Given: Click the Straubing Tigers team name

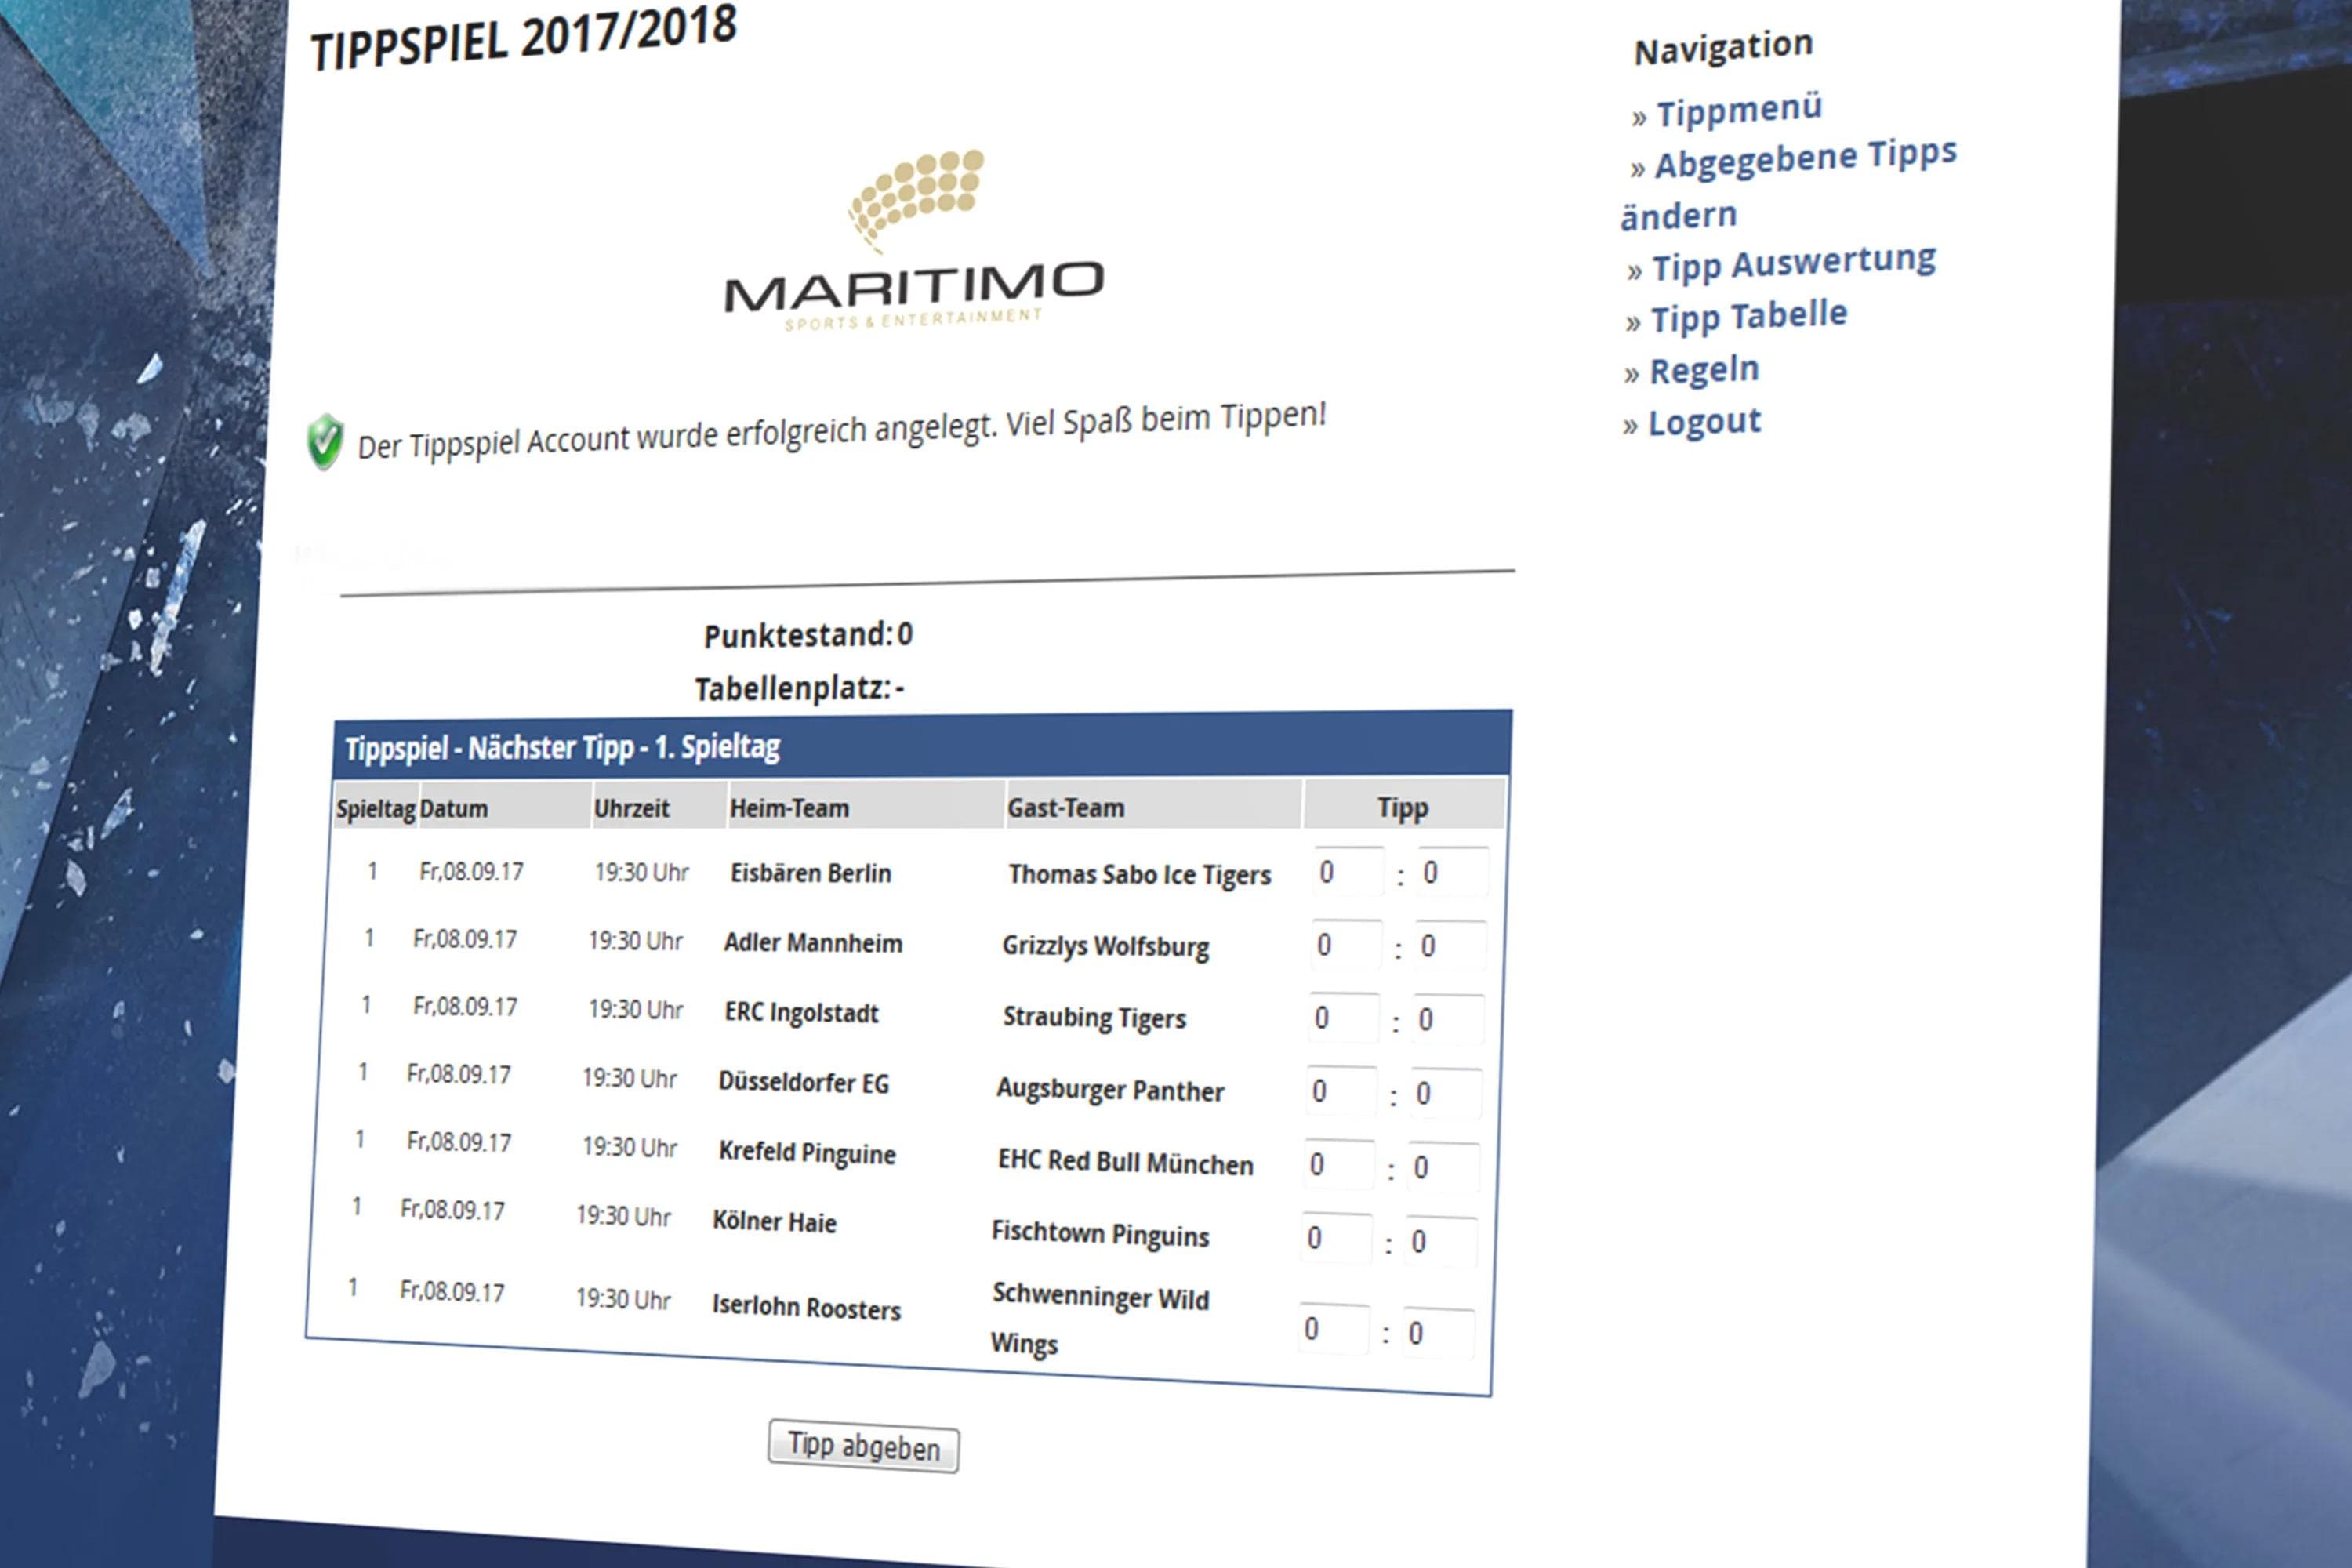Looking at the screenshot, I should [1094, 1018].
